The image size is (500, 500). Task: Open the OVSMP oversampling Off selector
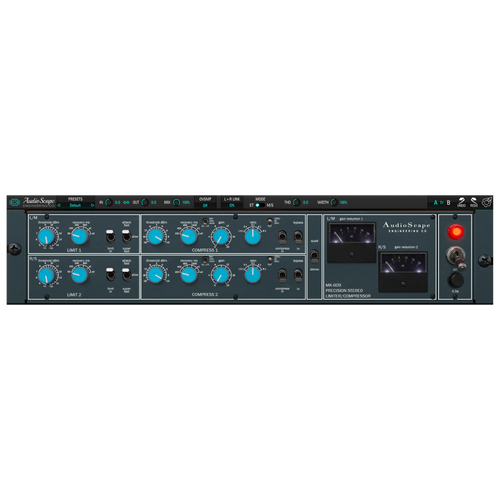[205, 205]
